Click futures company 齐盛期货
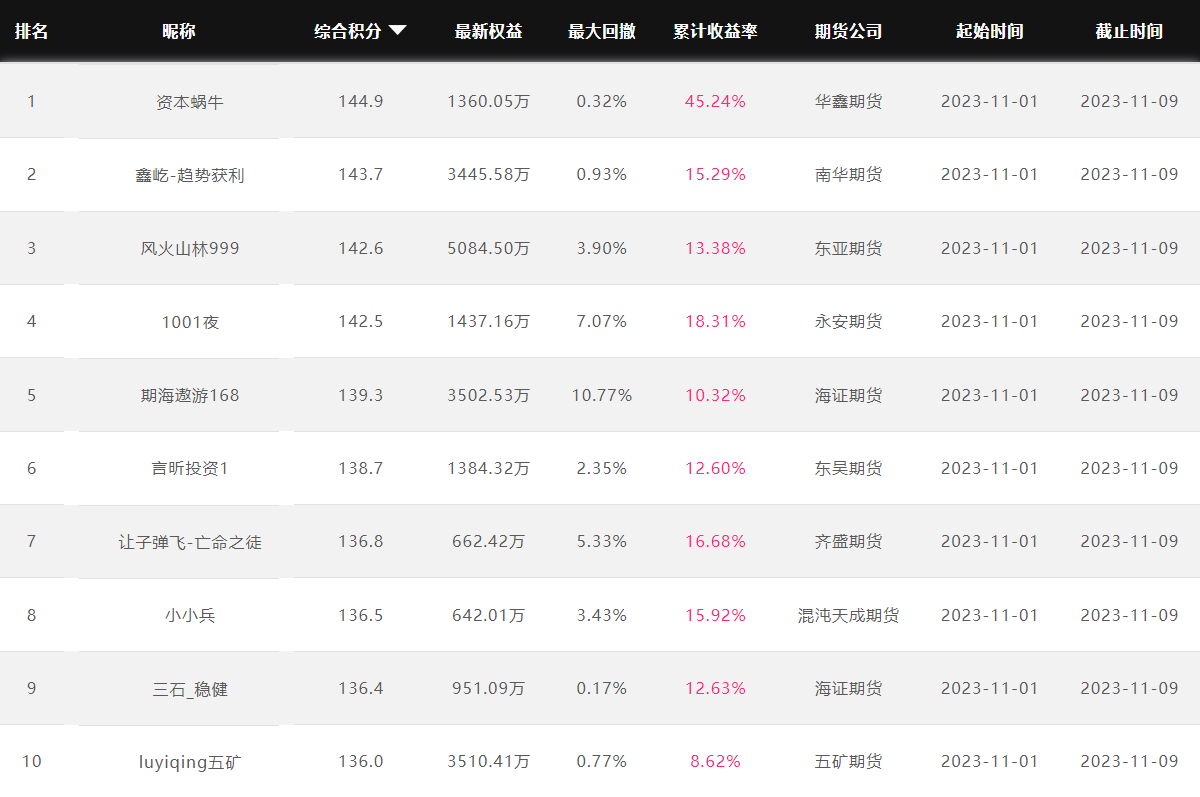This screenshot has height=797, width=1200. (x=848, y=541)
